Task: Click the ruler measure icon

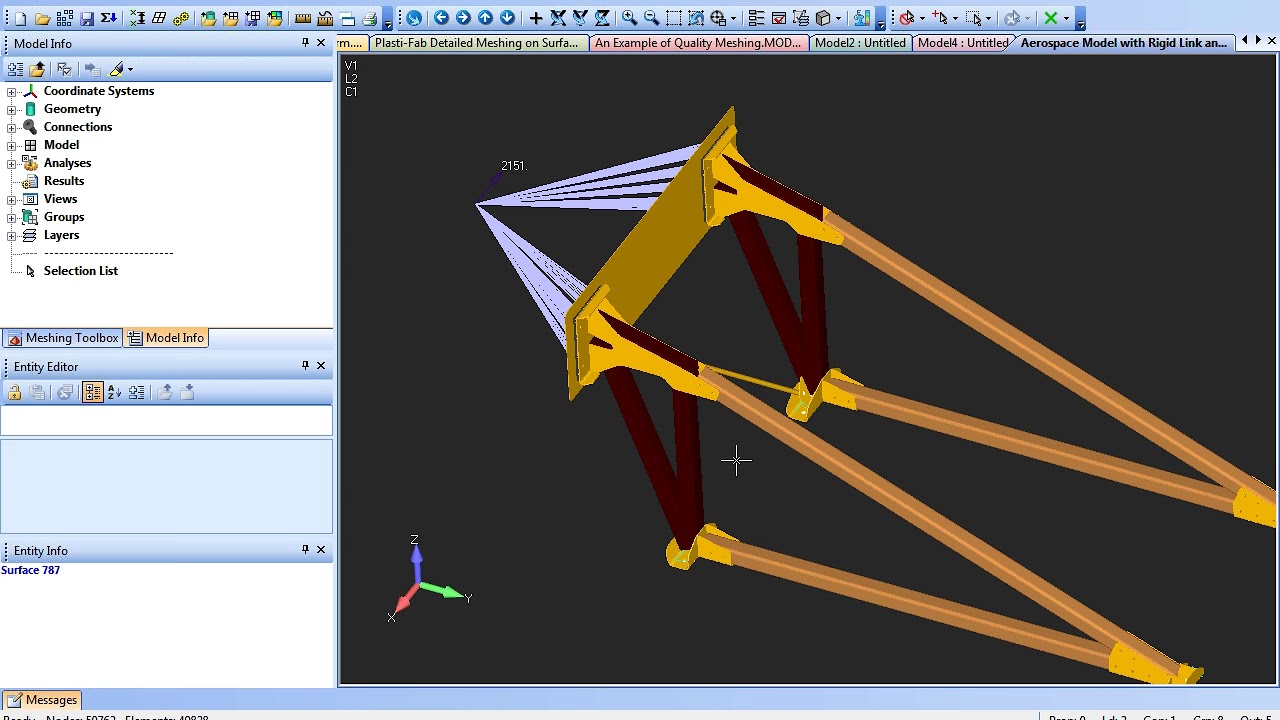Action: coord(303,18)
